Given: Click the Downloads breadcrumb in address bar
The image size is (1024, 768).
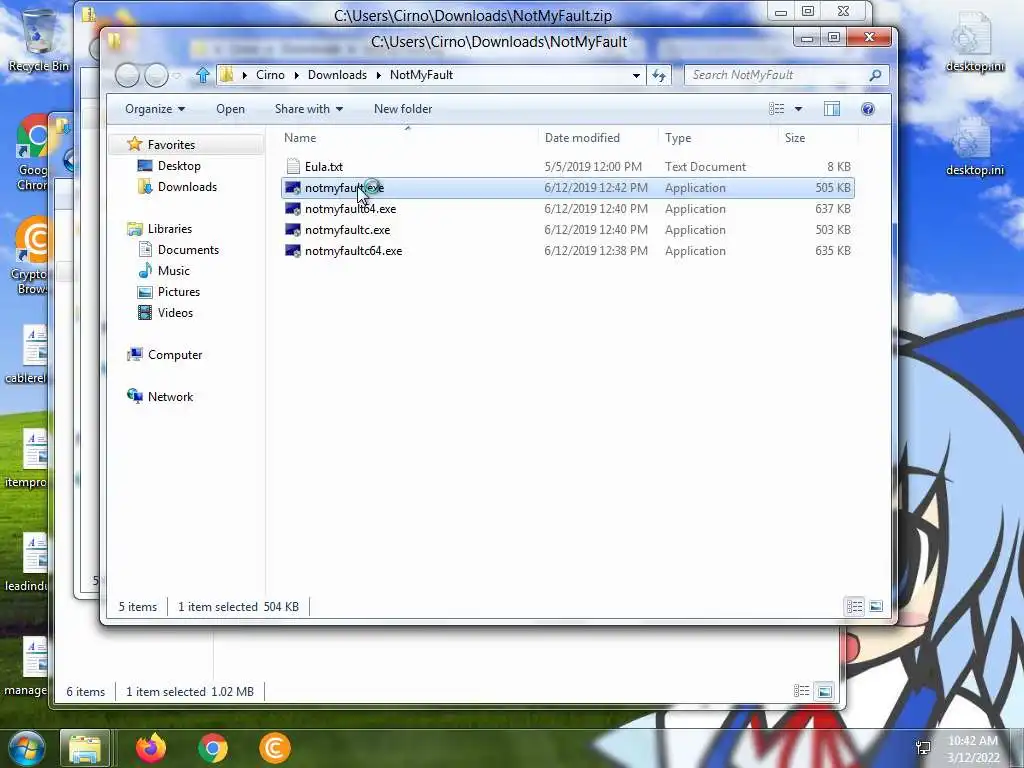Looking at the screenshot, I should coord(337,75).
